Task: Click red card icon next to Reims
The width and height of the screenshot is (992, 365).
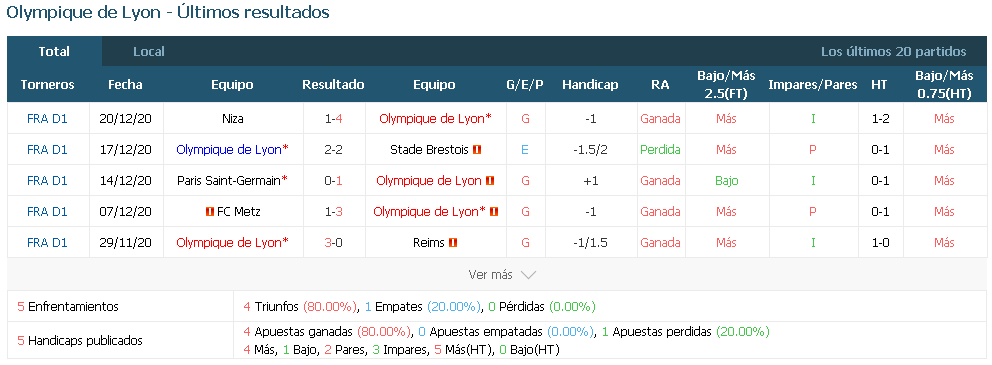Action: [453, 242]
